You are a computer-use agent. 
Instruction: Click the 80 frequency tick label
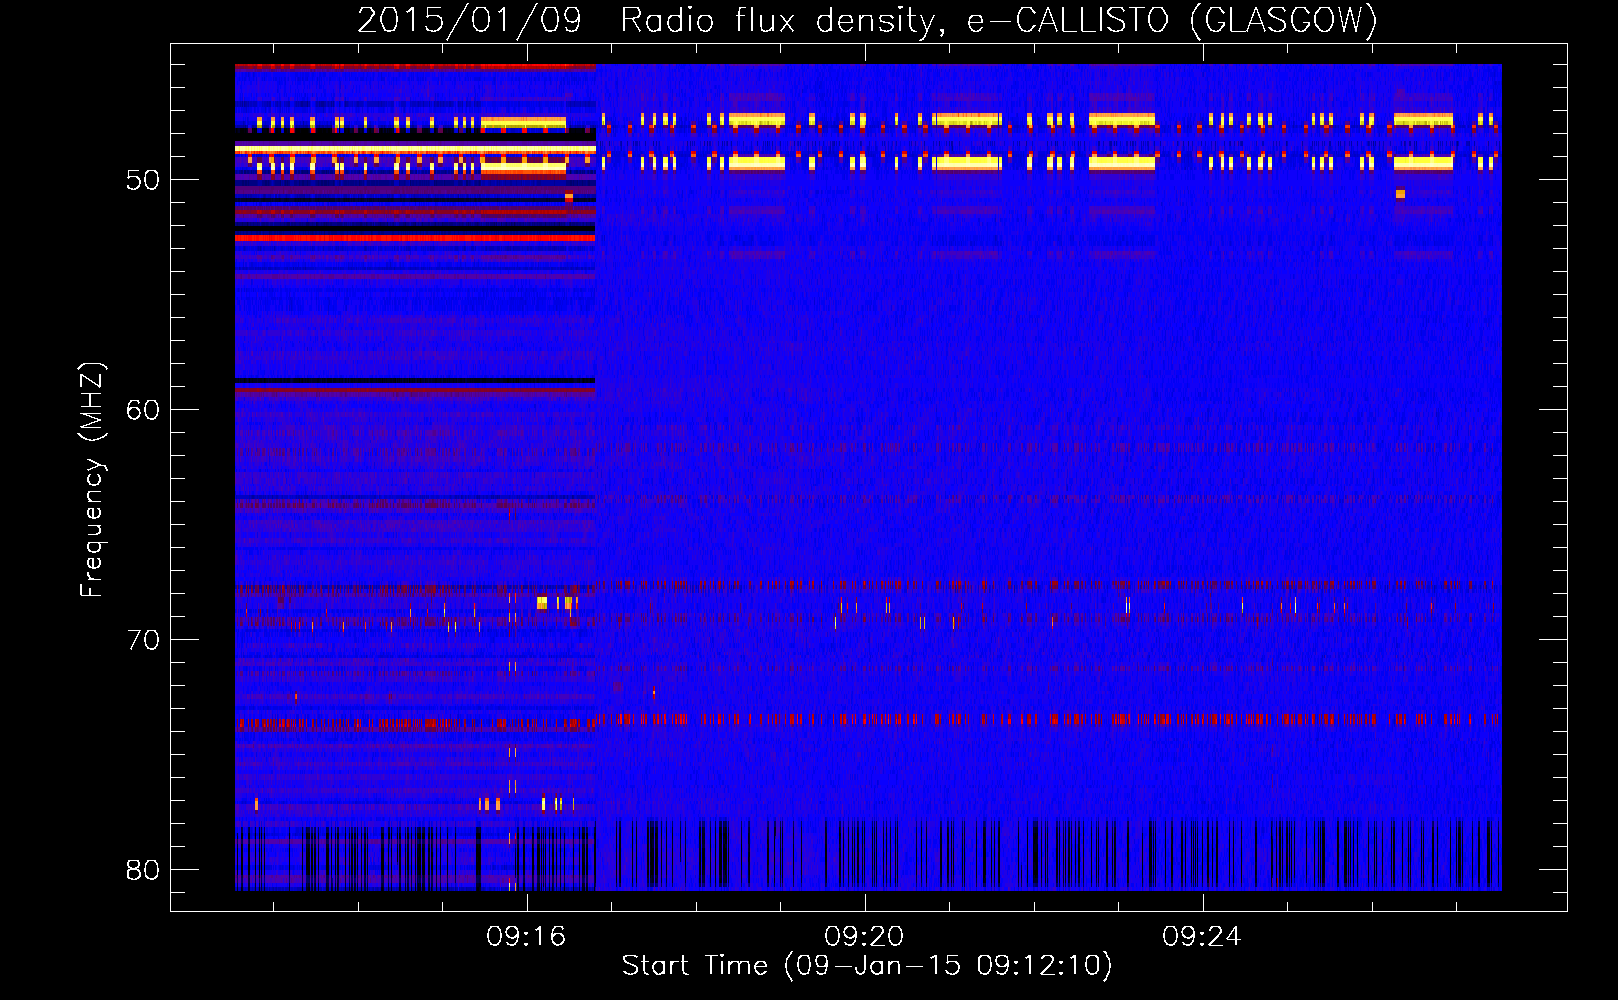point(143,870)
